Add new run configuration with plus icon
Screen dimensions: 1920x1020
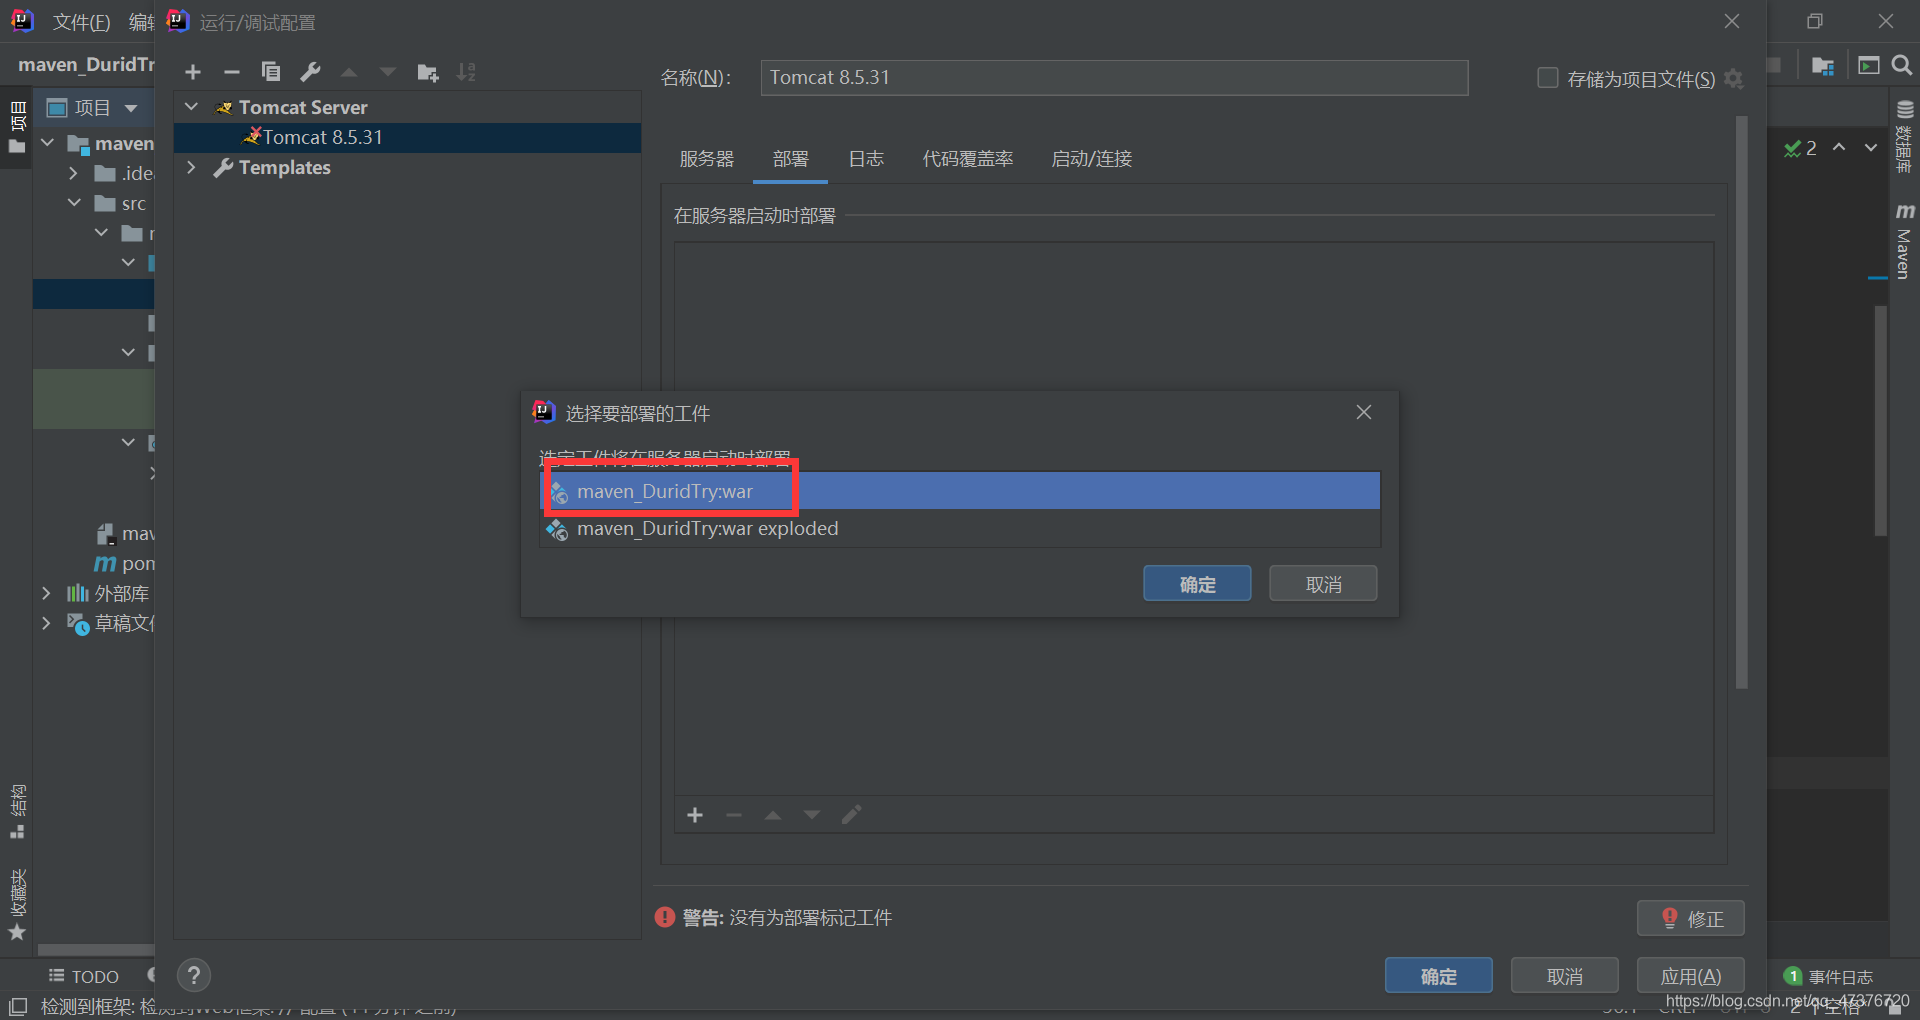193,72
